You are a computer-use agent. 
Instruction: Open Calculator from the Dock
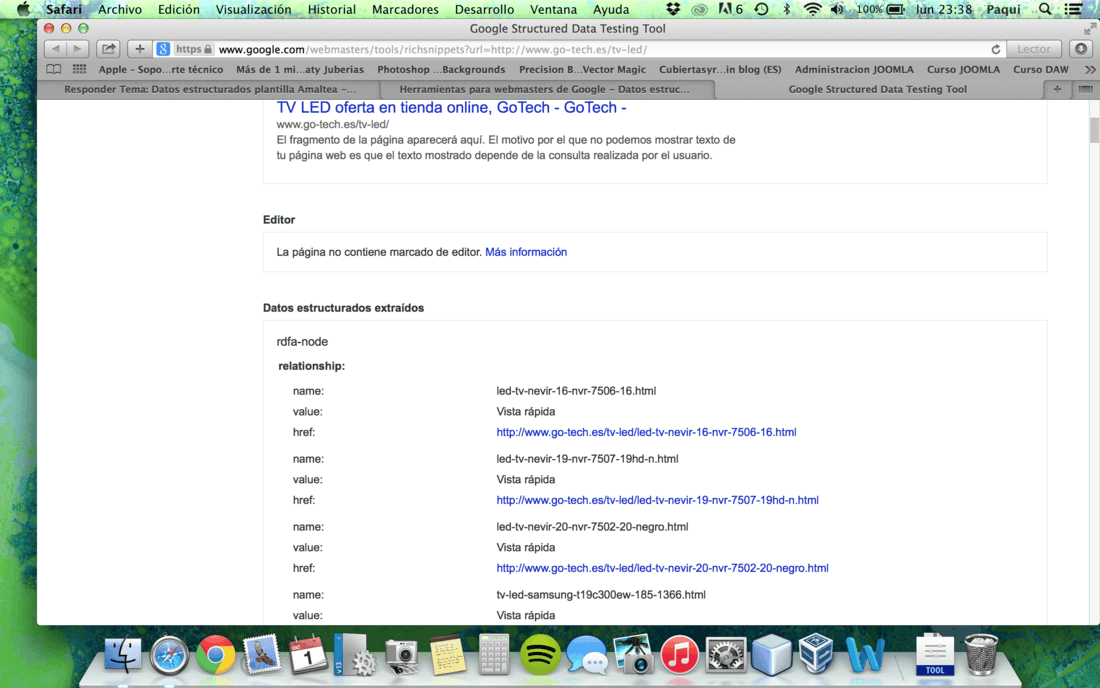(494, 654)
